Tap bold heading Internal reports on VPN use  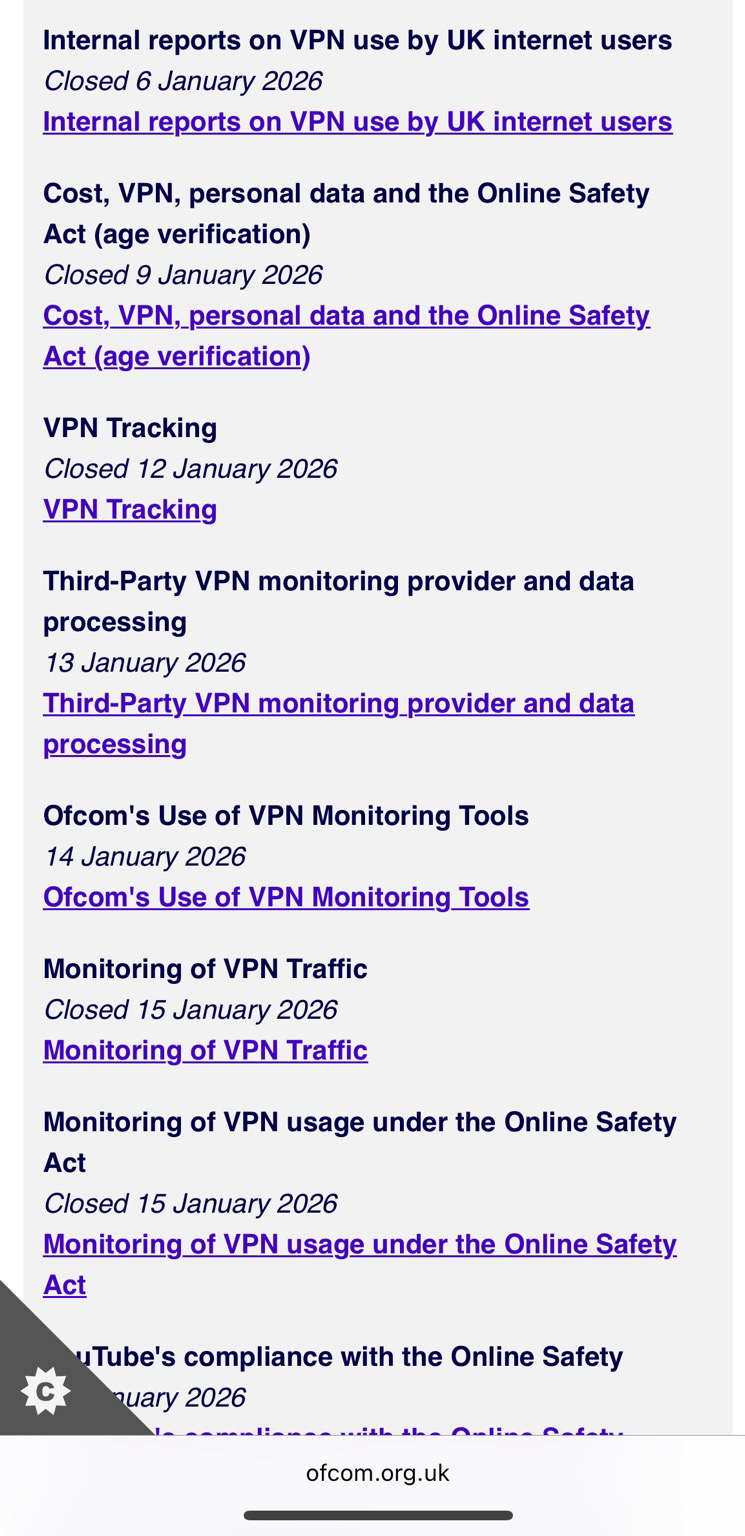(357, 41)
